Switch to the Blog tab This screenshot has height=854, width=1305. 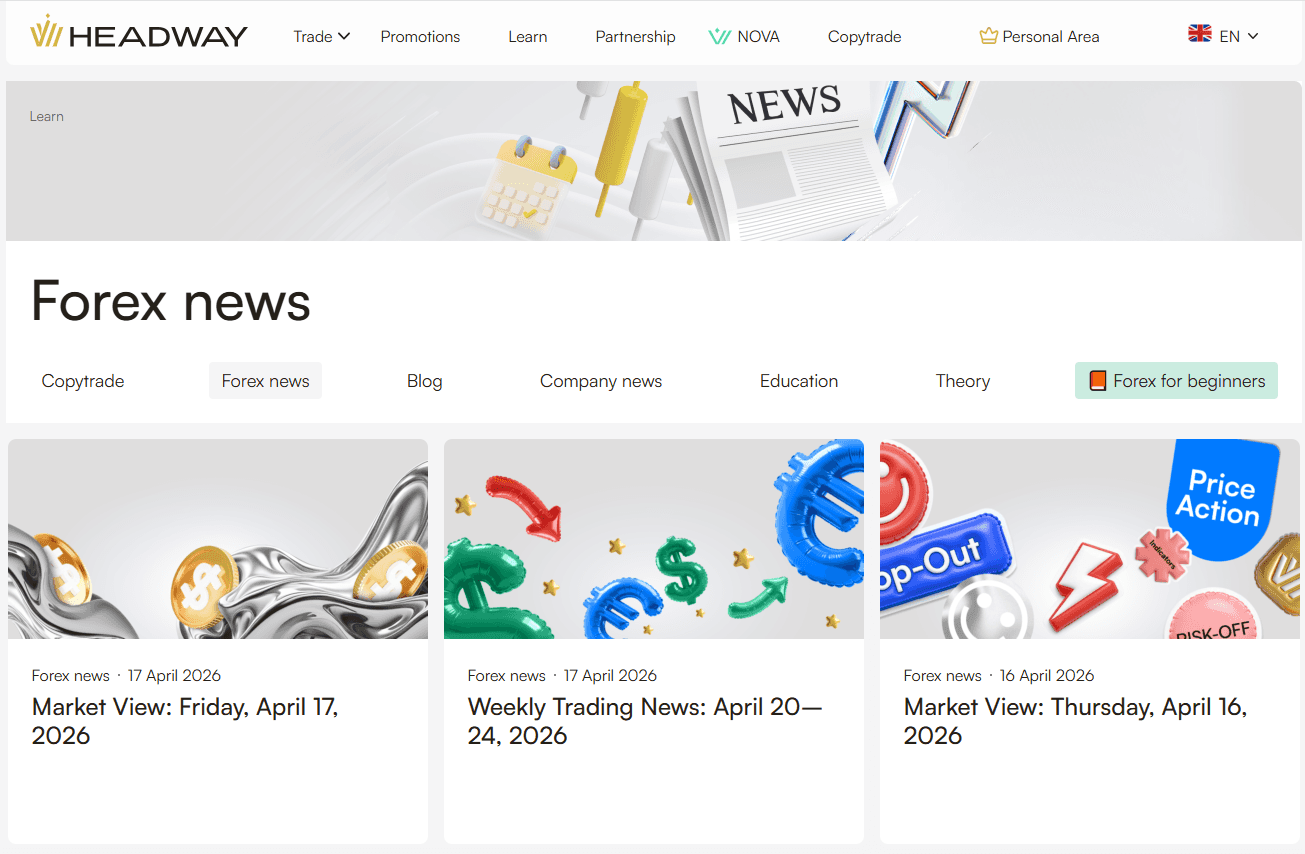(x=424, y=381)
